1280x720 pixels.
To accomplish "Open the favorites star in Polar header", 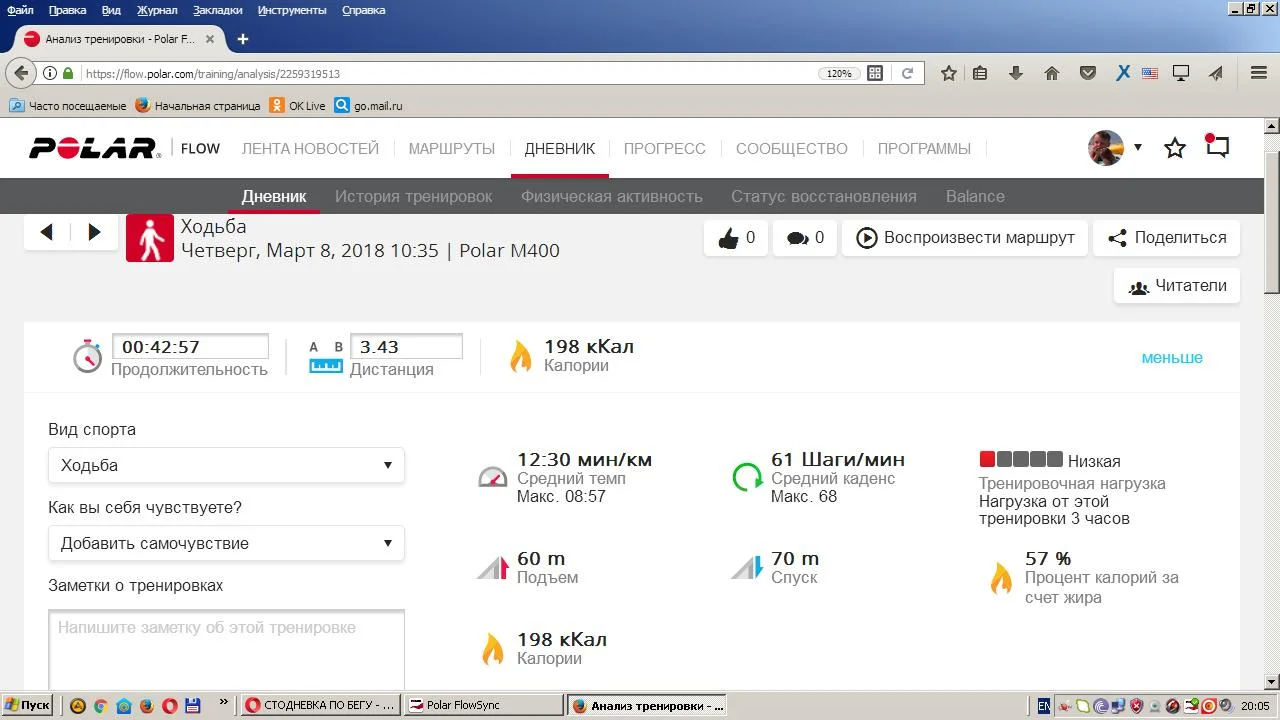I will click(1175, 148).
